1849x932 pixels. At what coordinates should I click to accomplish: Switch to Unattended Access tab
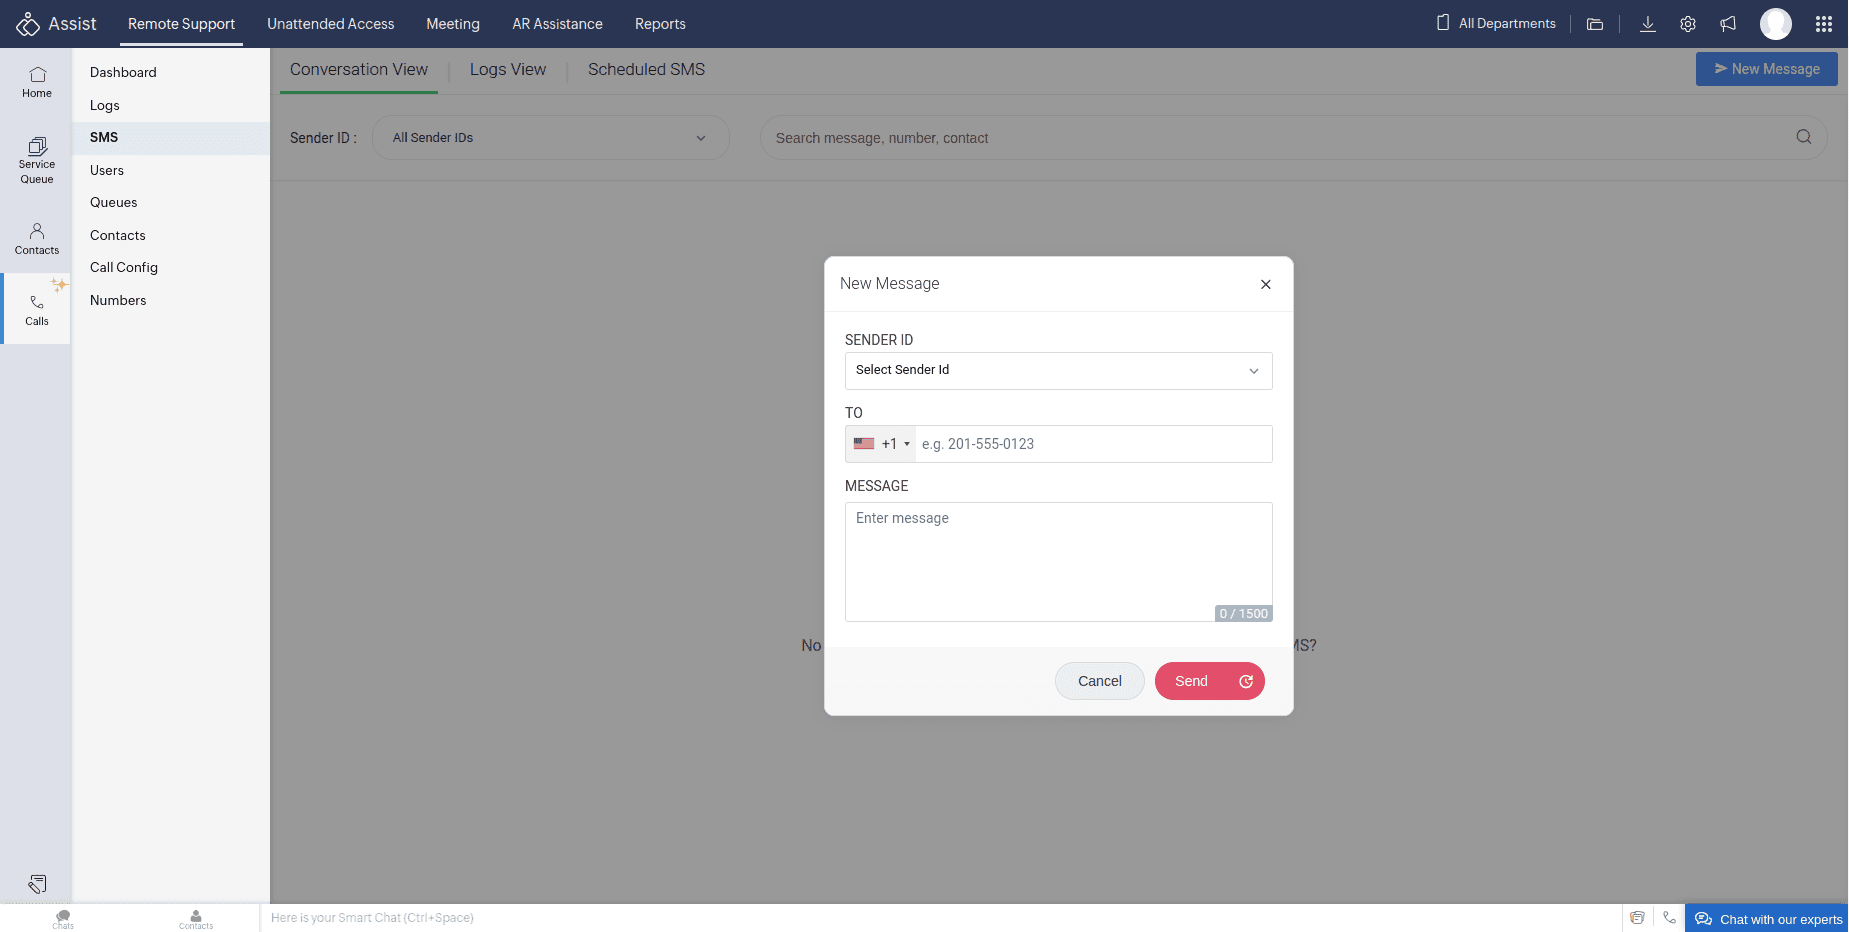click(x=330, y=24)
